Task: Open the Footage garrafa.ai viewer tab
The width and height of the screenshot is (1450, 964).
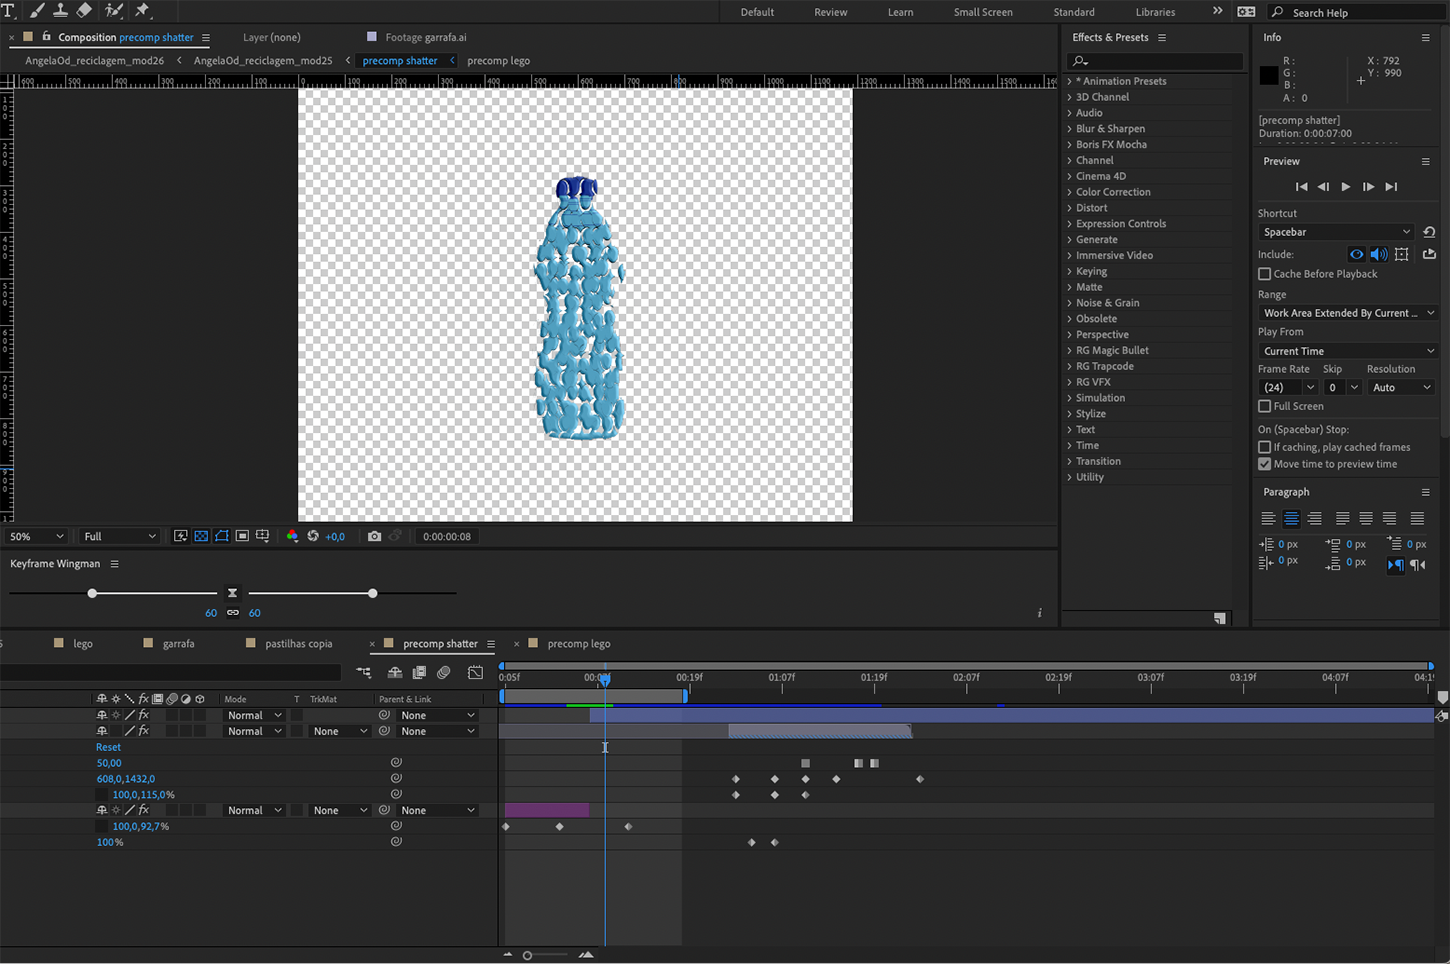Action: click(425, 37)
